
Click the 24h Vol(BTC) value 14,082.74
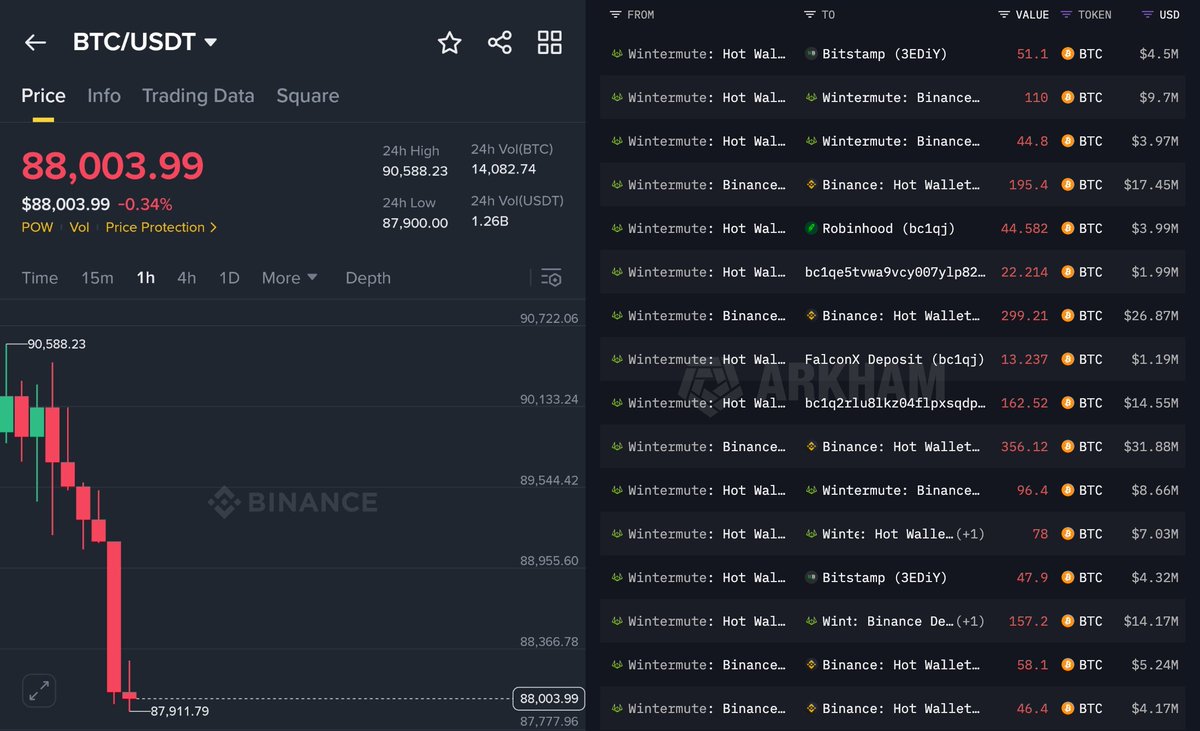point(503,169)
